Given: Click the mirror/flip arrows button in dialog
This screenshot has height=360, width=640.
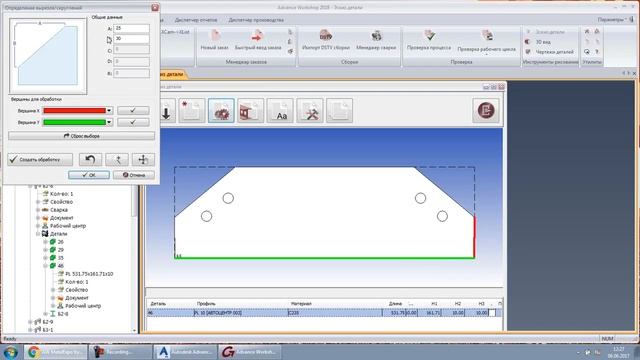Looking at the screenshot, I should 117,160.
